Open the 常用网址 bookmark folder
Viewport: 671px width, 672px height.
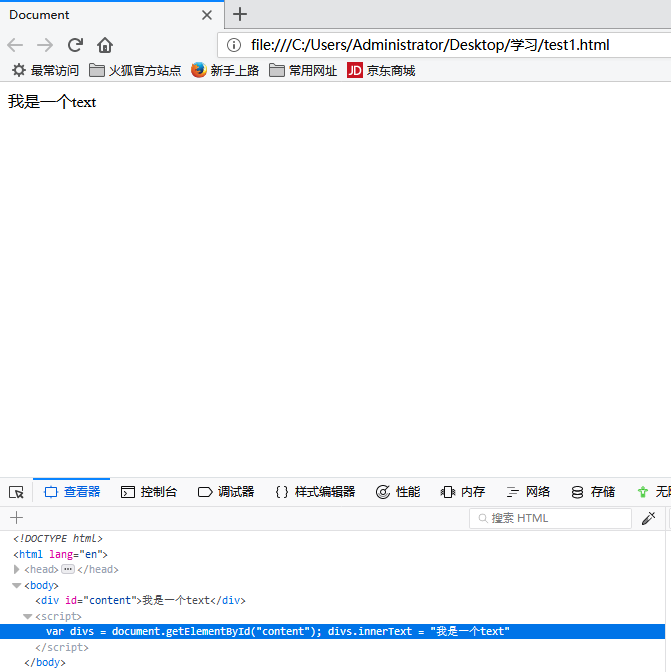(303, 70)
